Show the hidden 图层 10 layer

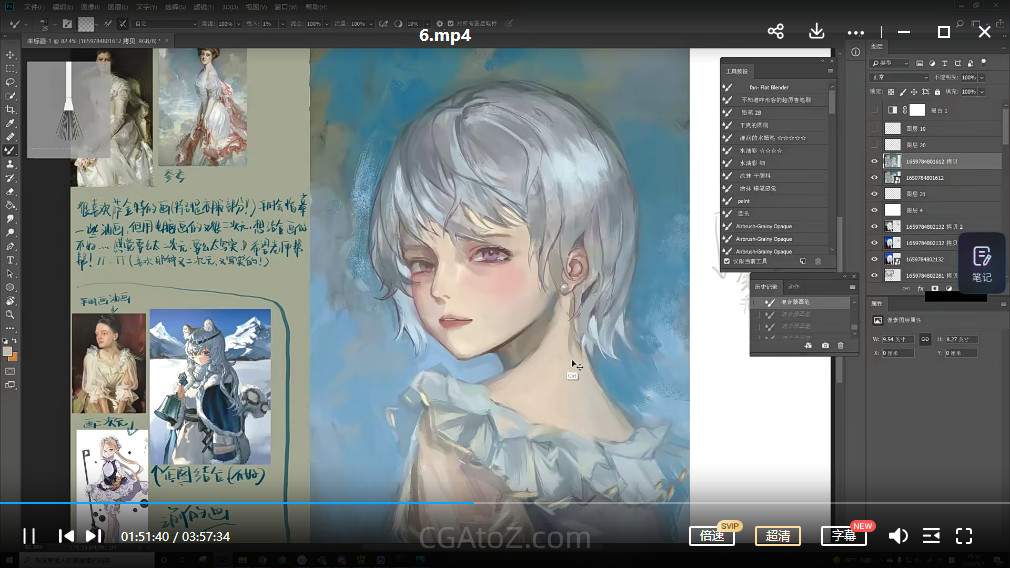click(x=874, y=128)
